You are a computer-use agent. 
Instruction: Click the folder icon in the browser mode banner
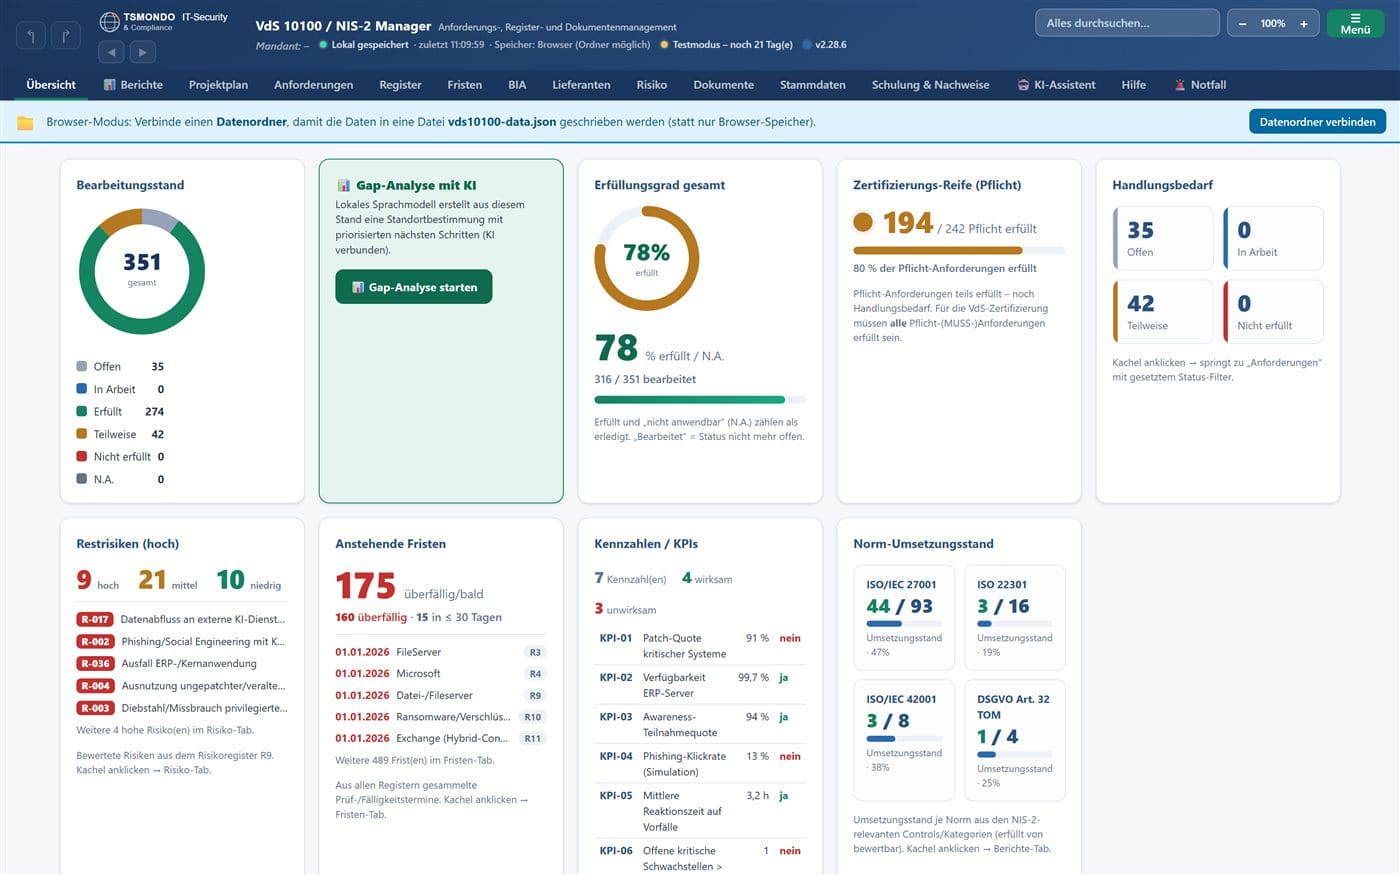[x=25, y=122]
